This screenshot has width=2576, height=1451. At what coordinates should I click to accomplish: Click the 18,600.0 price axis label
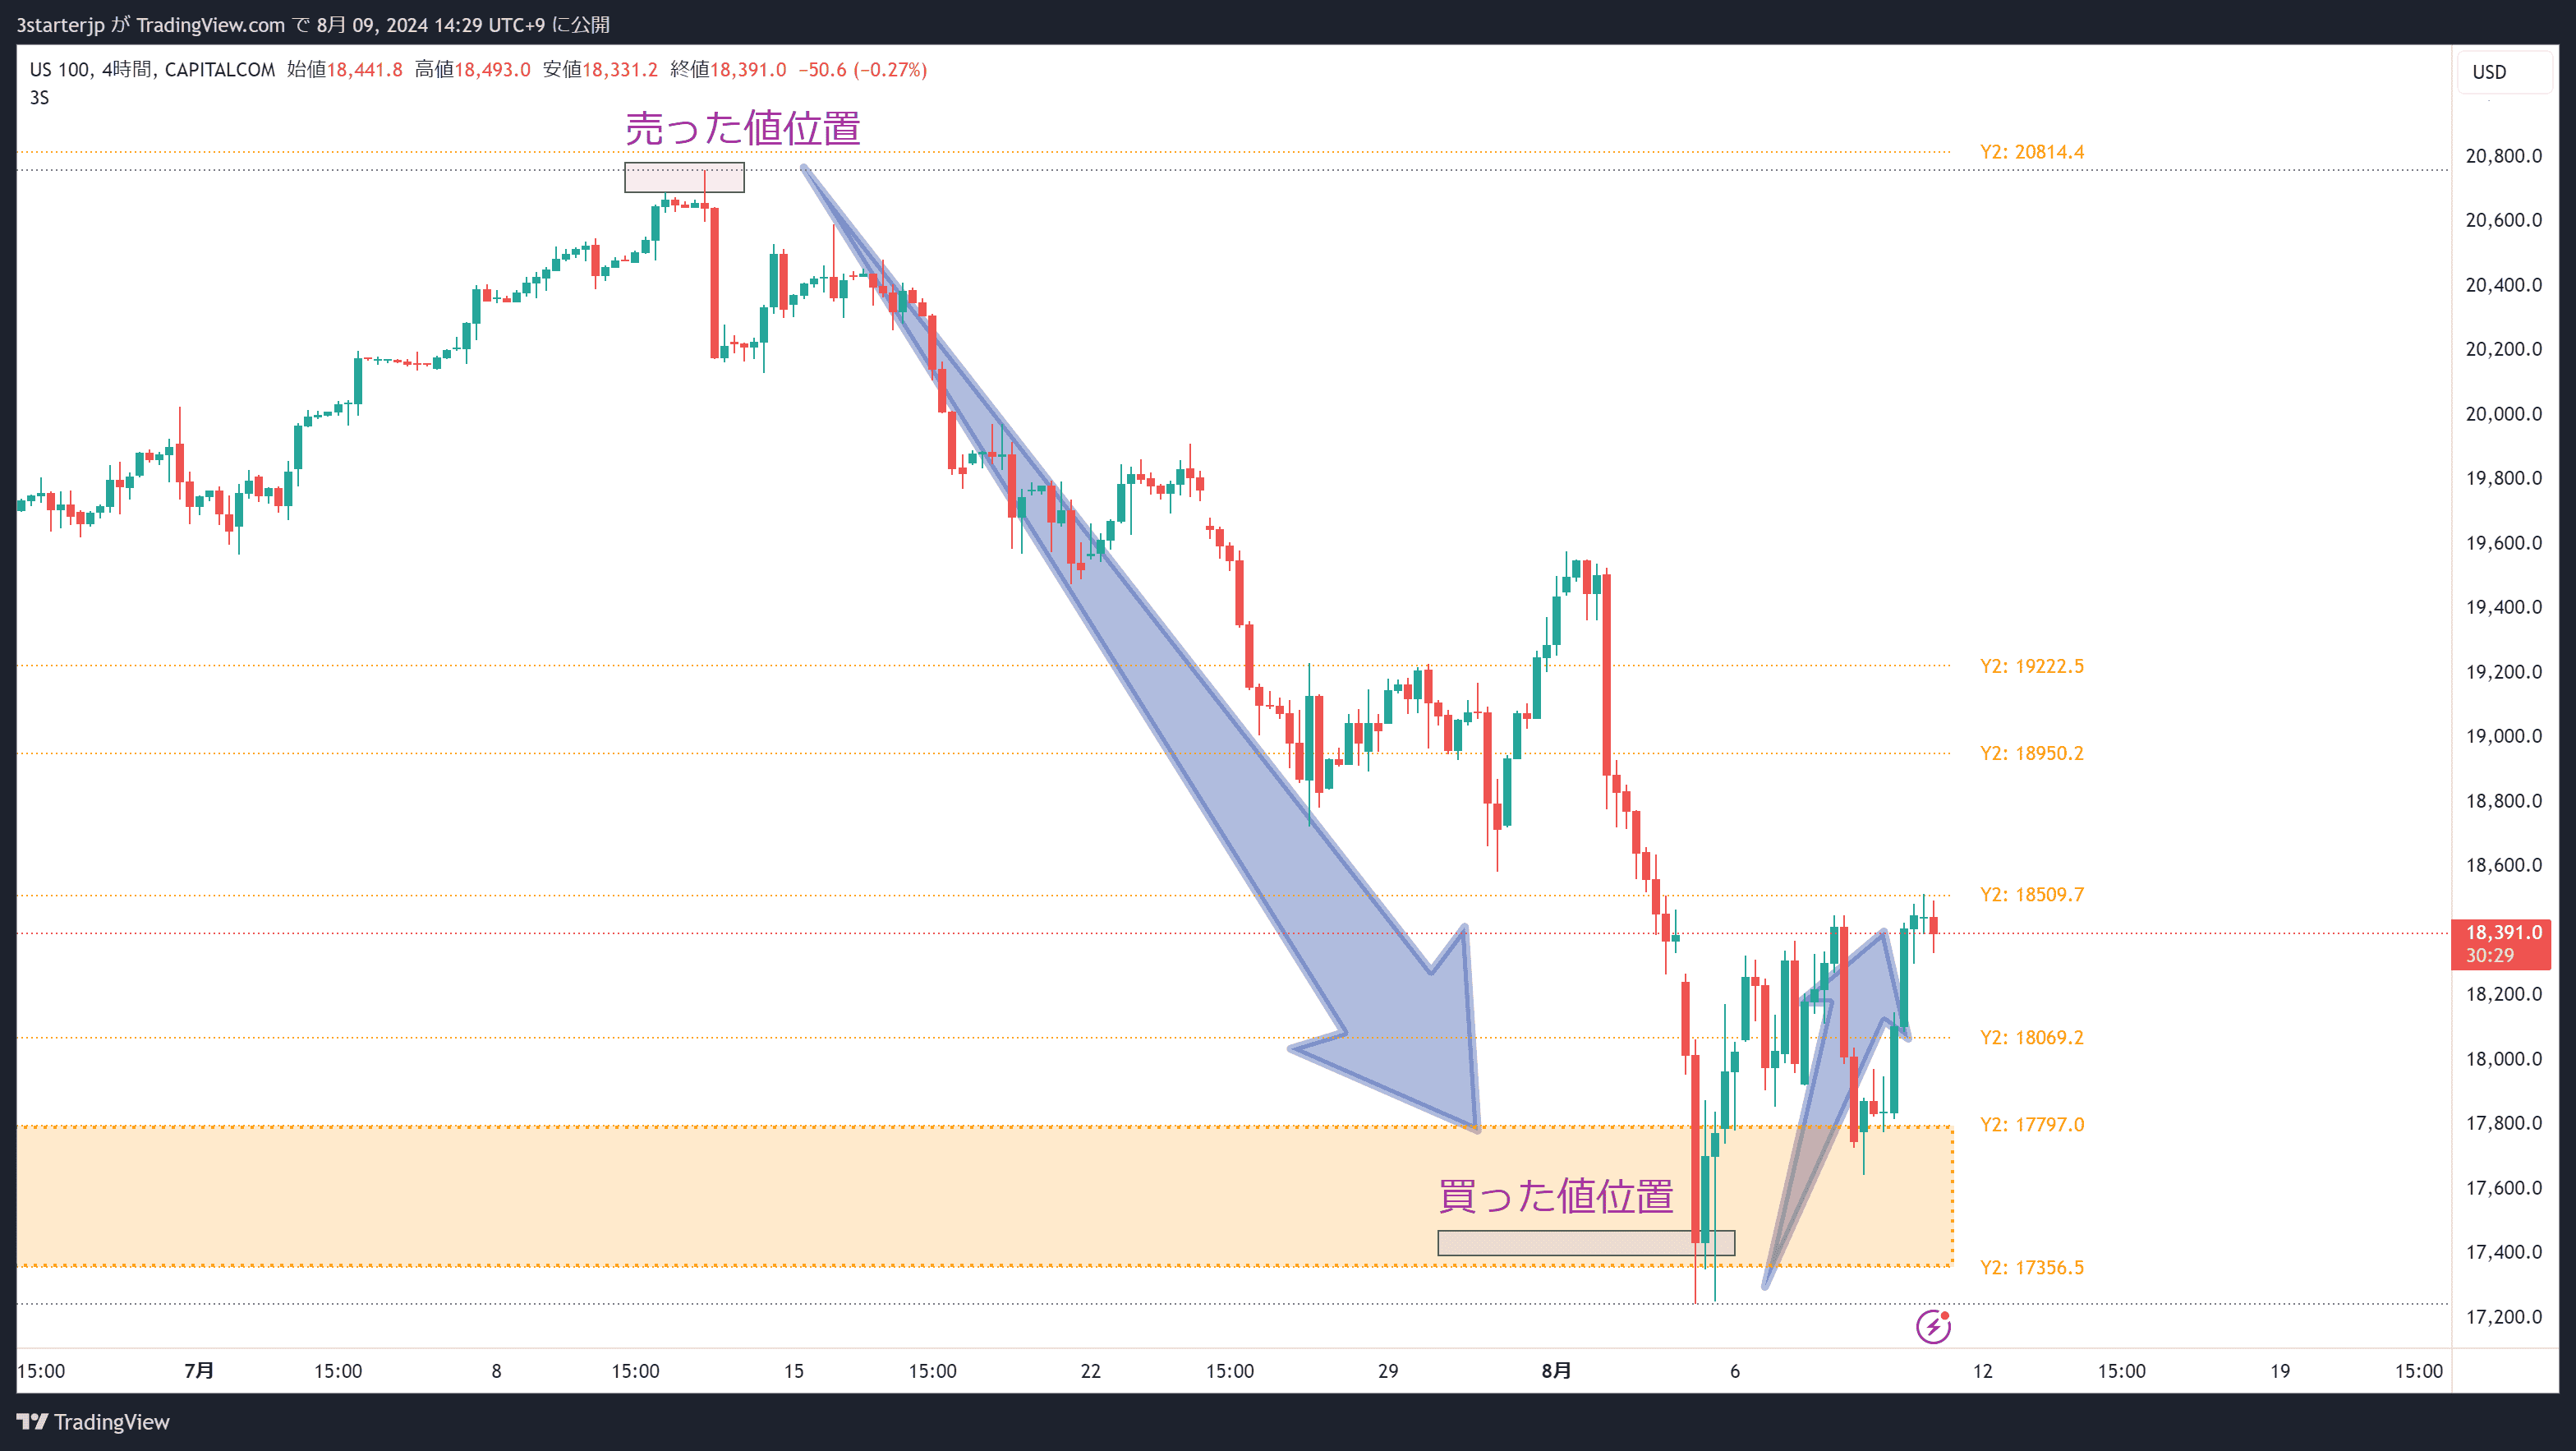coord(2503,865)
